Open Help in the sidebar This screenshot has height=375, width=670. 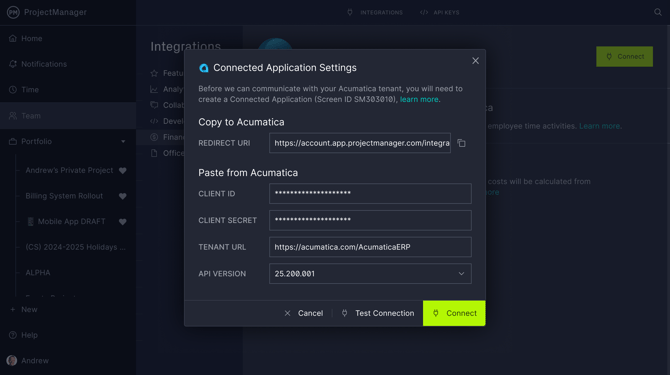(x=29, y=335)
